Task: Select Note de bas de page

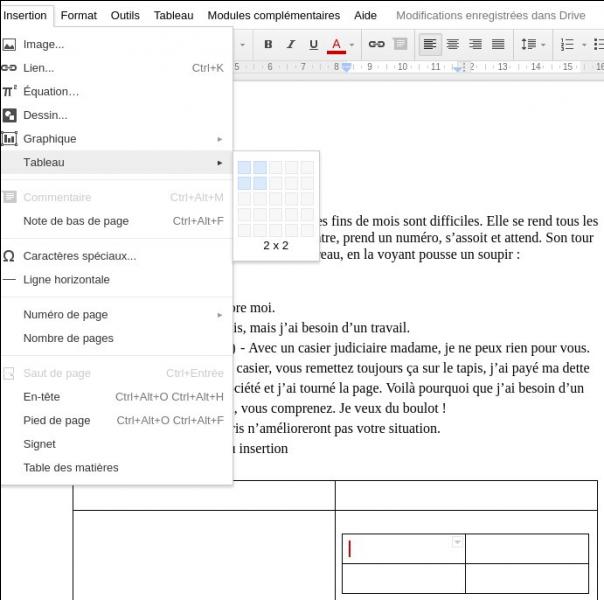Action: pyautogui.click(x=117, y=221)
